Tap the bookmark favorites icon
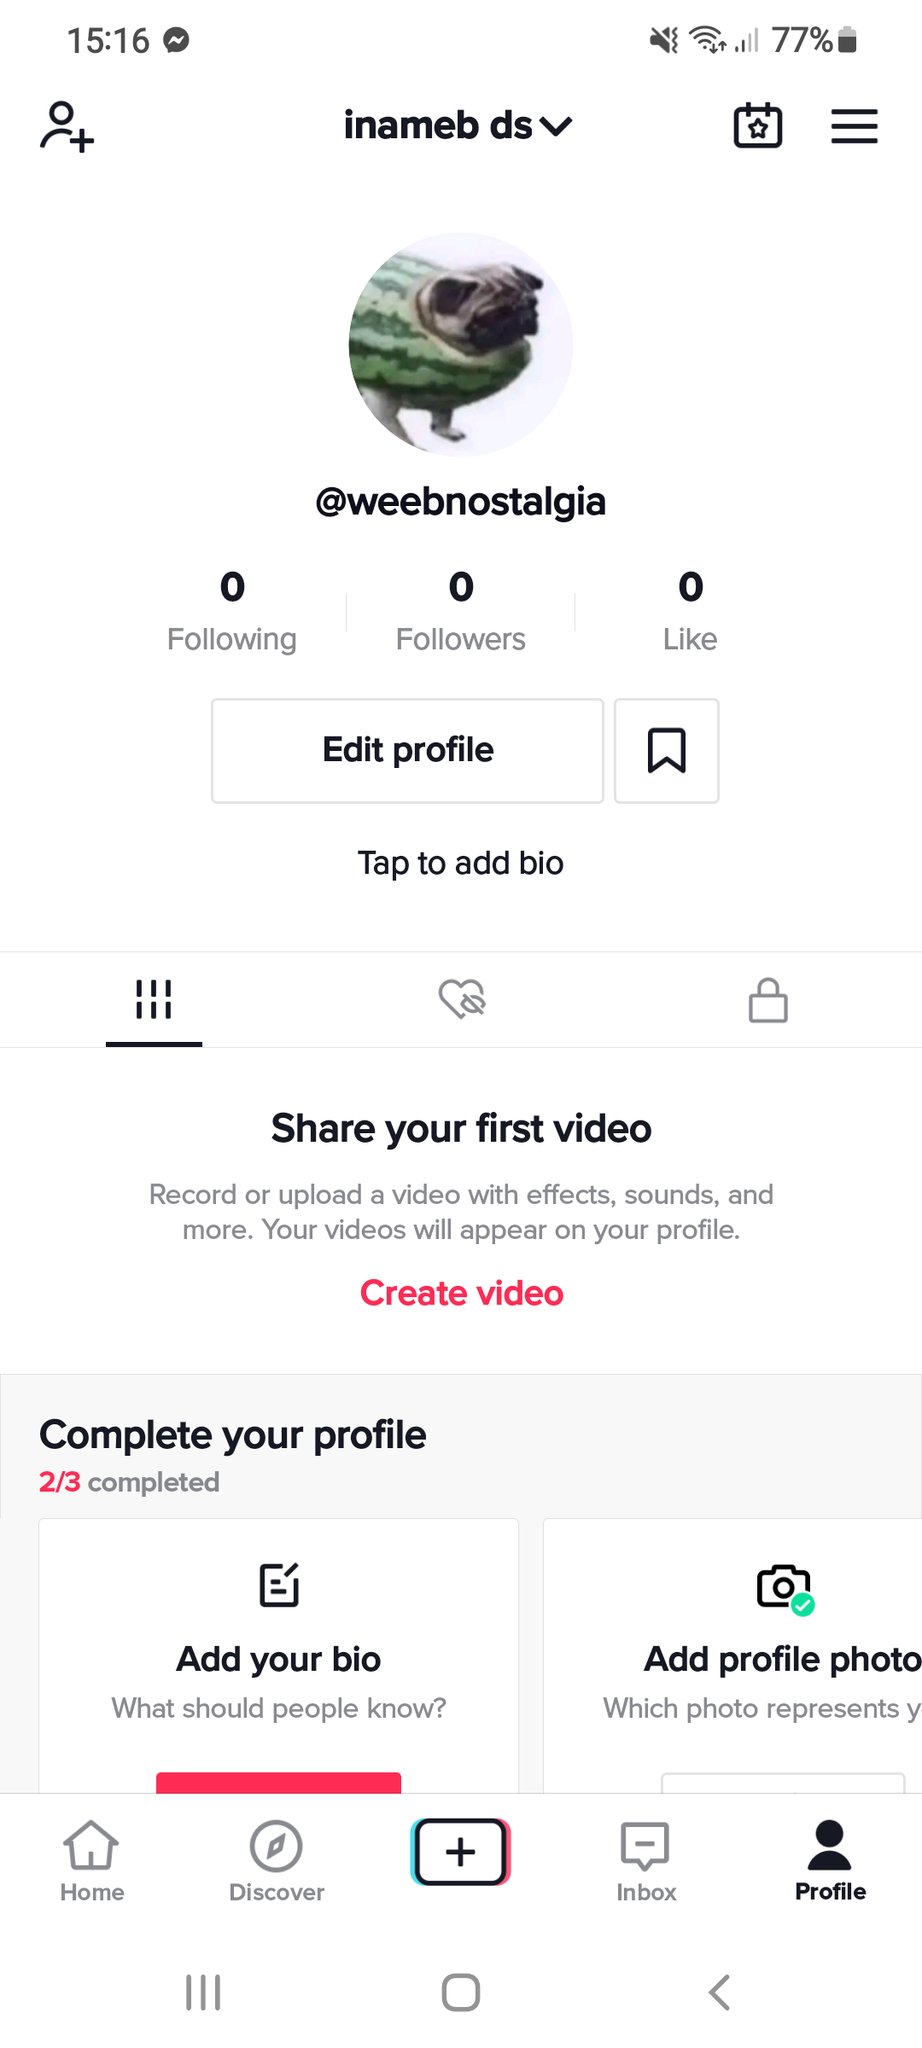 pyautogui.click(x=666, y=750)
